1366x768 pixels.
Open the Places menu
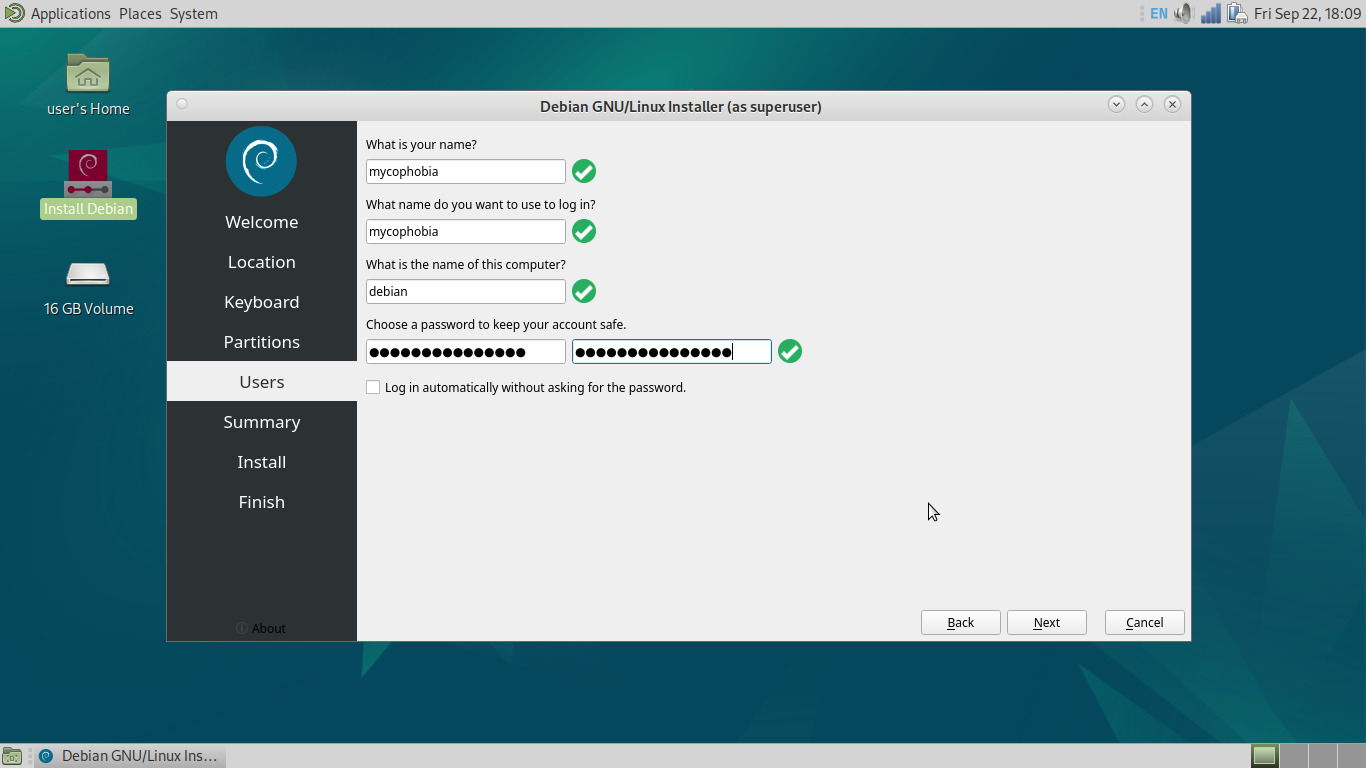(x=140, y=14)
